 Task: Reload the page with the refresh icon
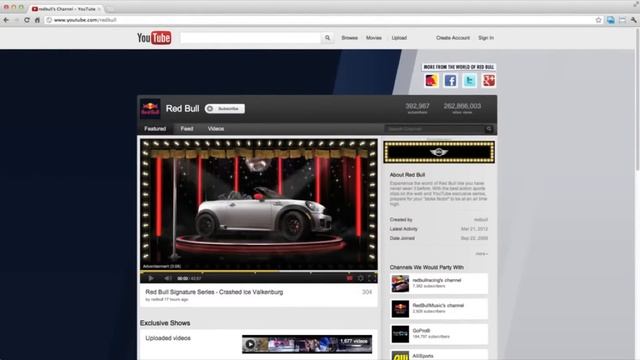(x=27, y=20)
